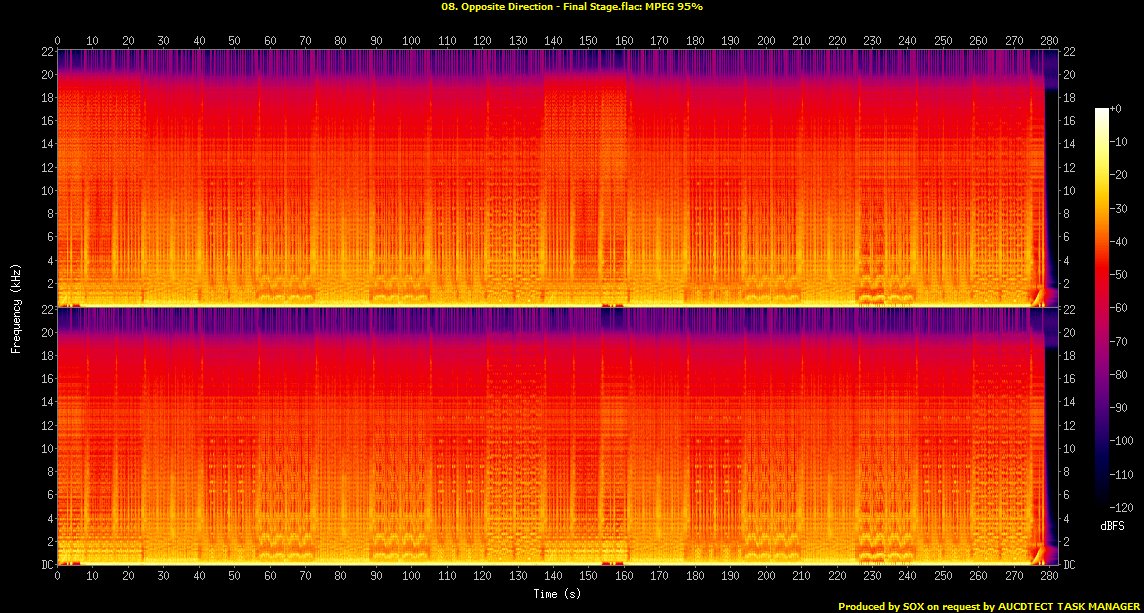Click the "dBFS" label under the color scale

[x=1110, y=525]
